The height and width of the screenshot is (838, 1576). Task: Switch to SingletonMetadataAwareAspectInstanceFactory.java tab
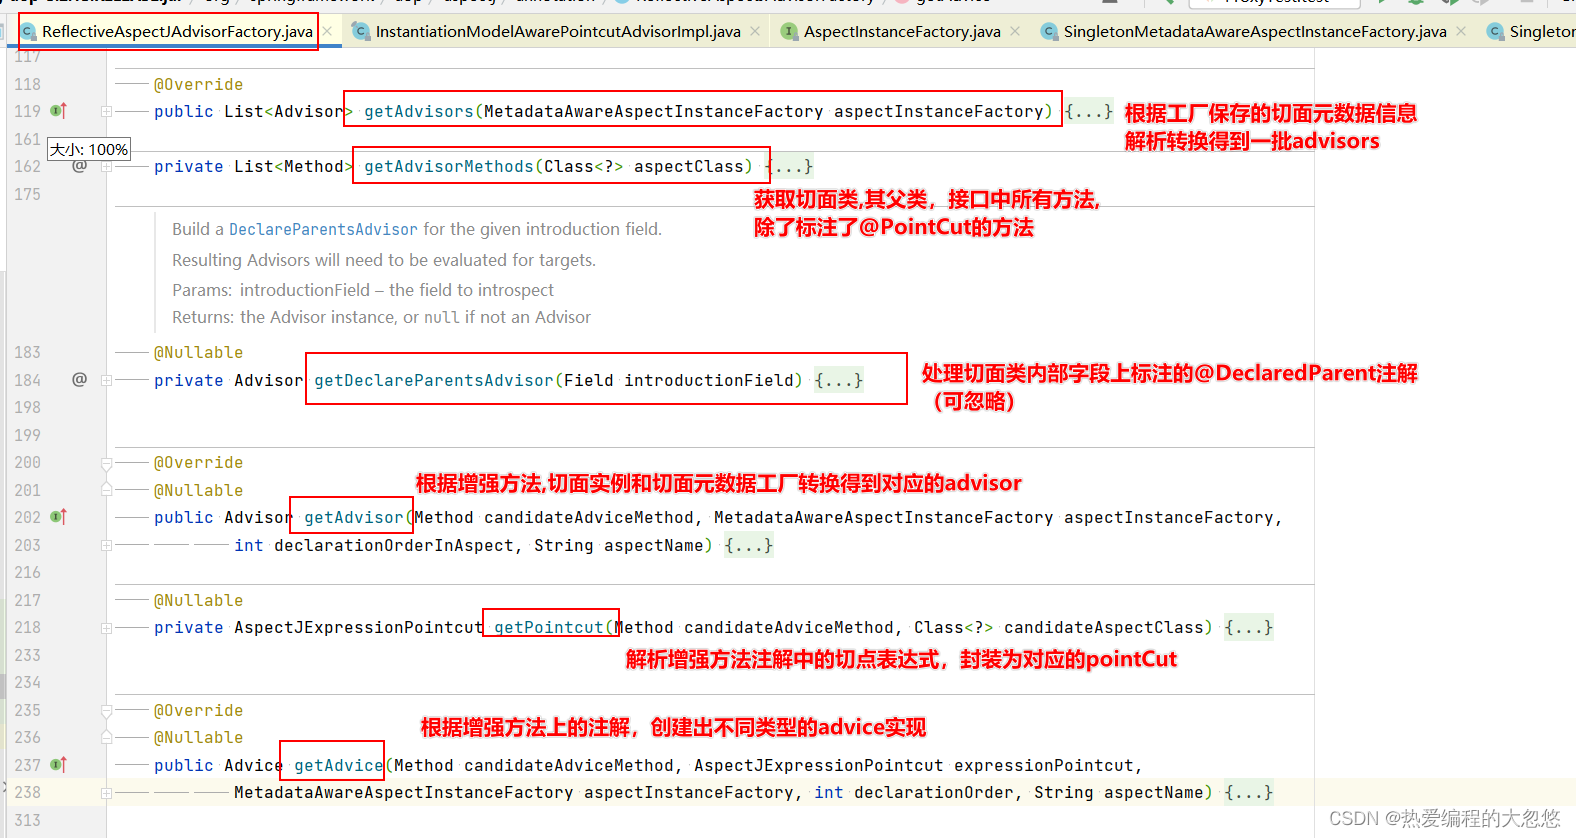click(x=1255, y=32)
